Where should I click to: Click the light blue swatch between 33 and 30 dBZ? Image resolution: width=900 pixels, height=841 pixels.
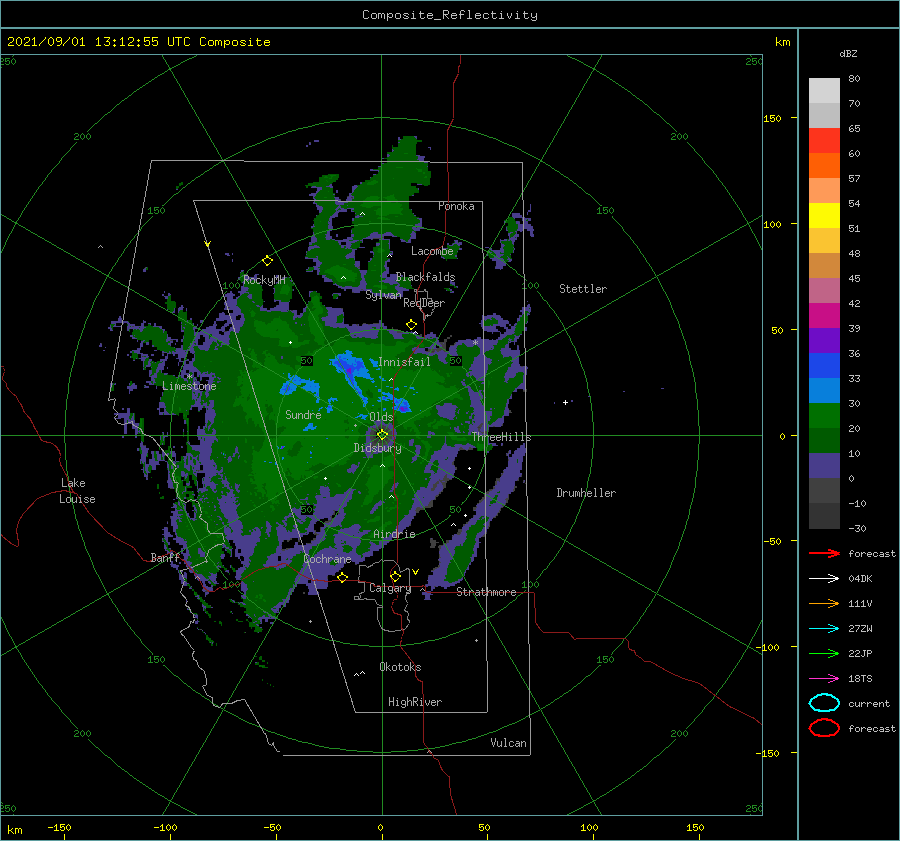pyautogui.click(x=824, y=391)
